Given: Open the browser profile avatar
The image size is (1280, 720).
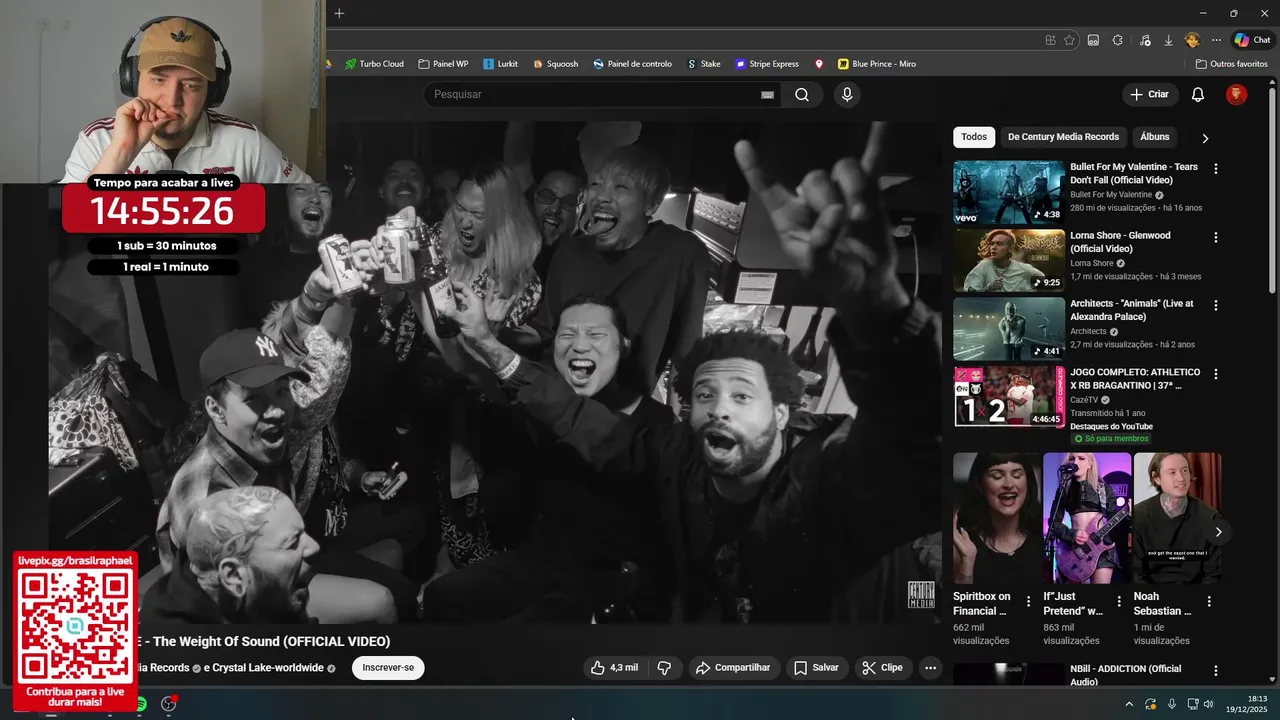Looking at the screenshot, I should coord(1192,40).
